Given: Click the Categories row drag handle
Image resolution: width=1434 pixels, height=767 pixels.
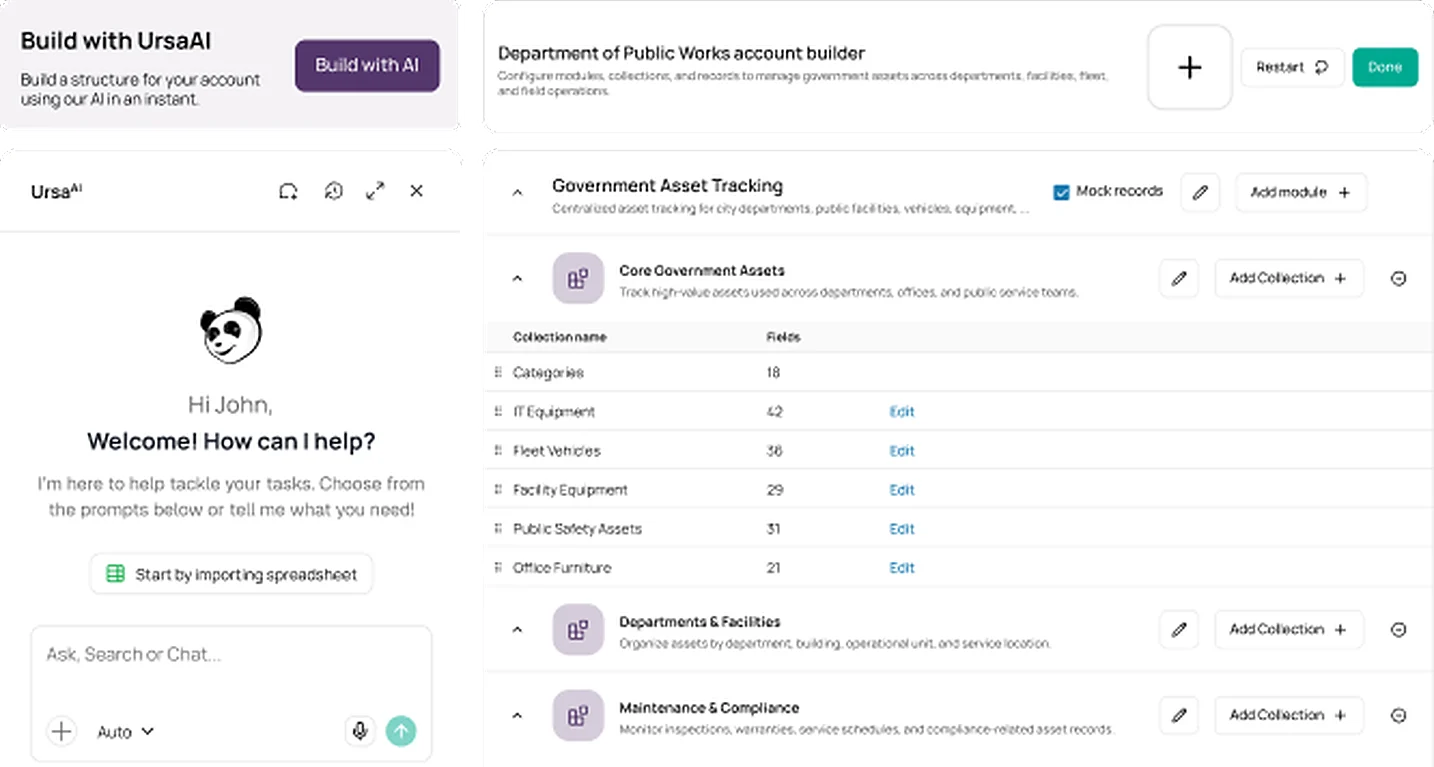Looking at the screenshot, I should pyautogui.click(x=498, y=373).
